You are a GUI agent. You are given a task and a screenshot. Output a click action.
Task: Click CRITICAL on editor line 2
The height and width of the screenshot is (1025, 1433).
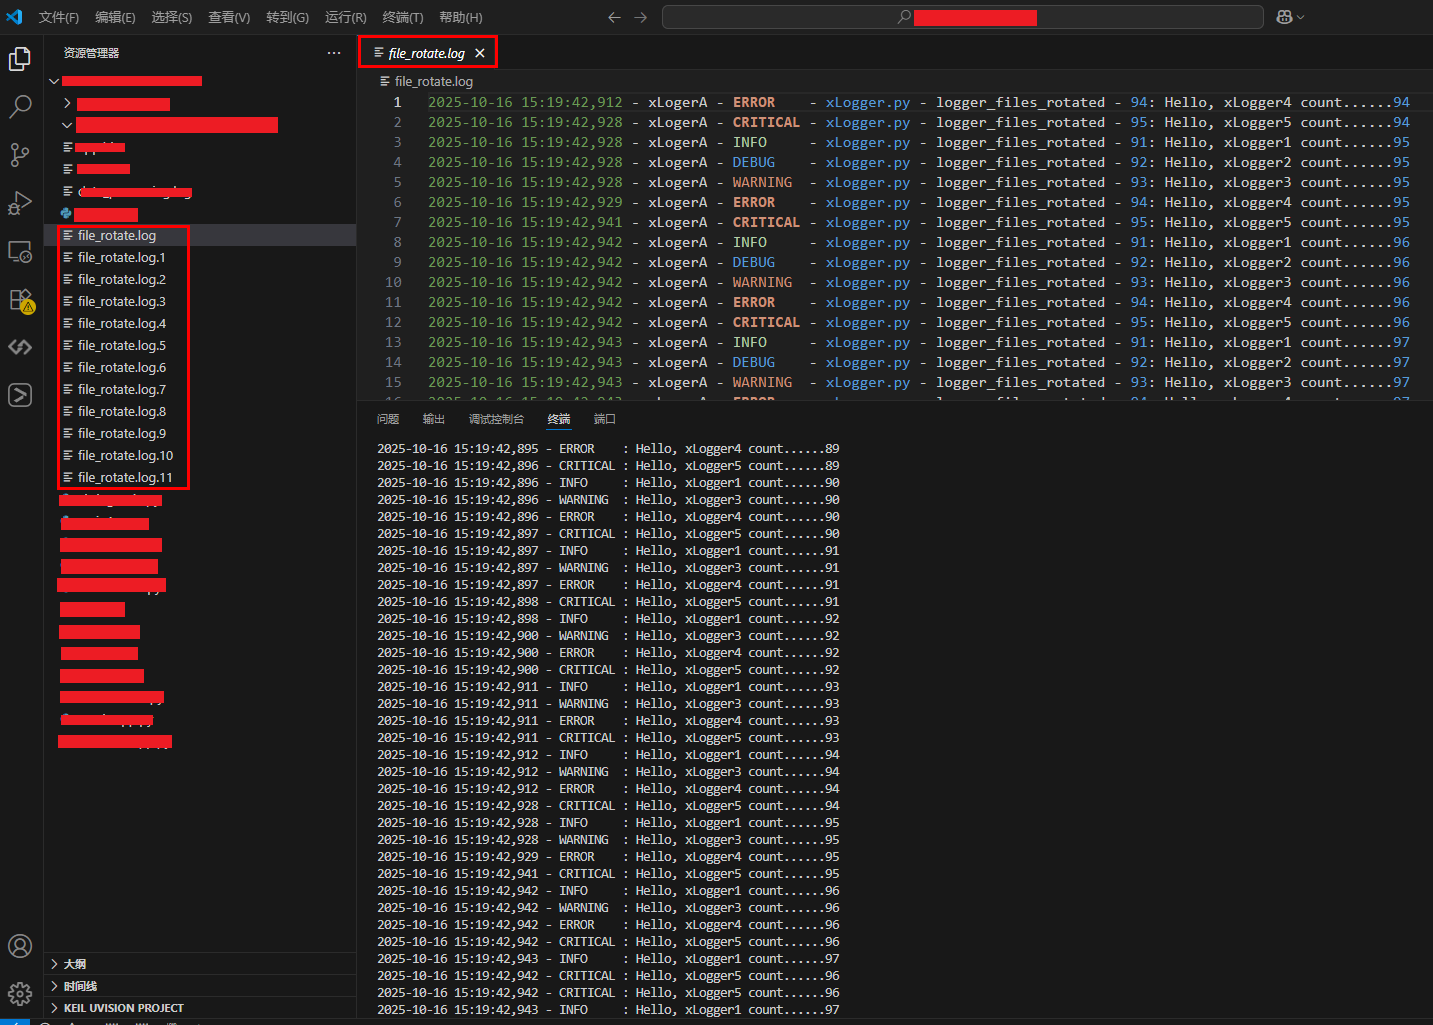click(766, 122)
